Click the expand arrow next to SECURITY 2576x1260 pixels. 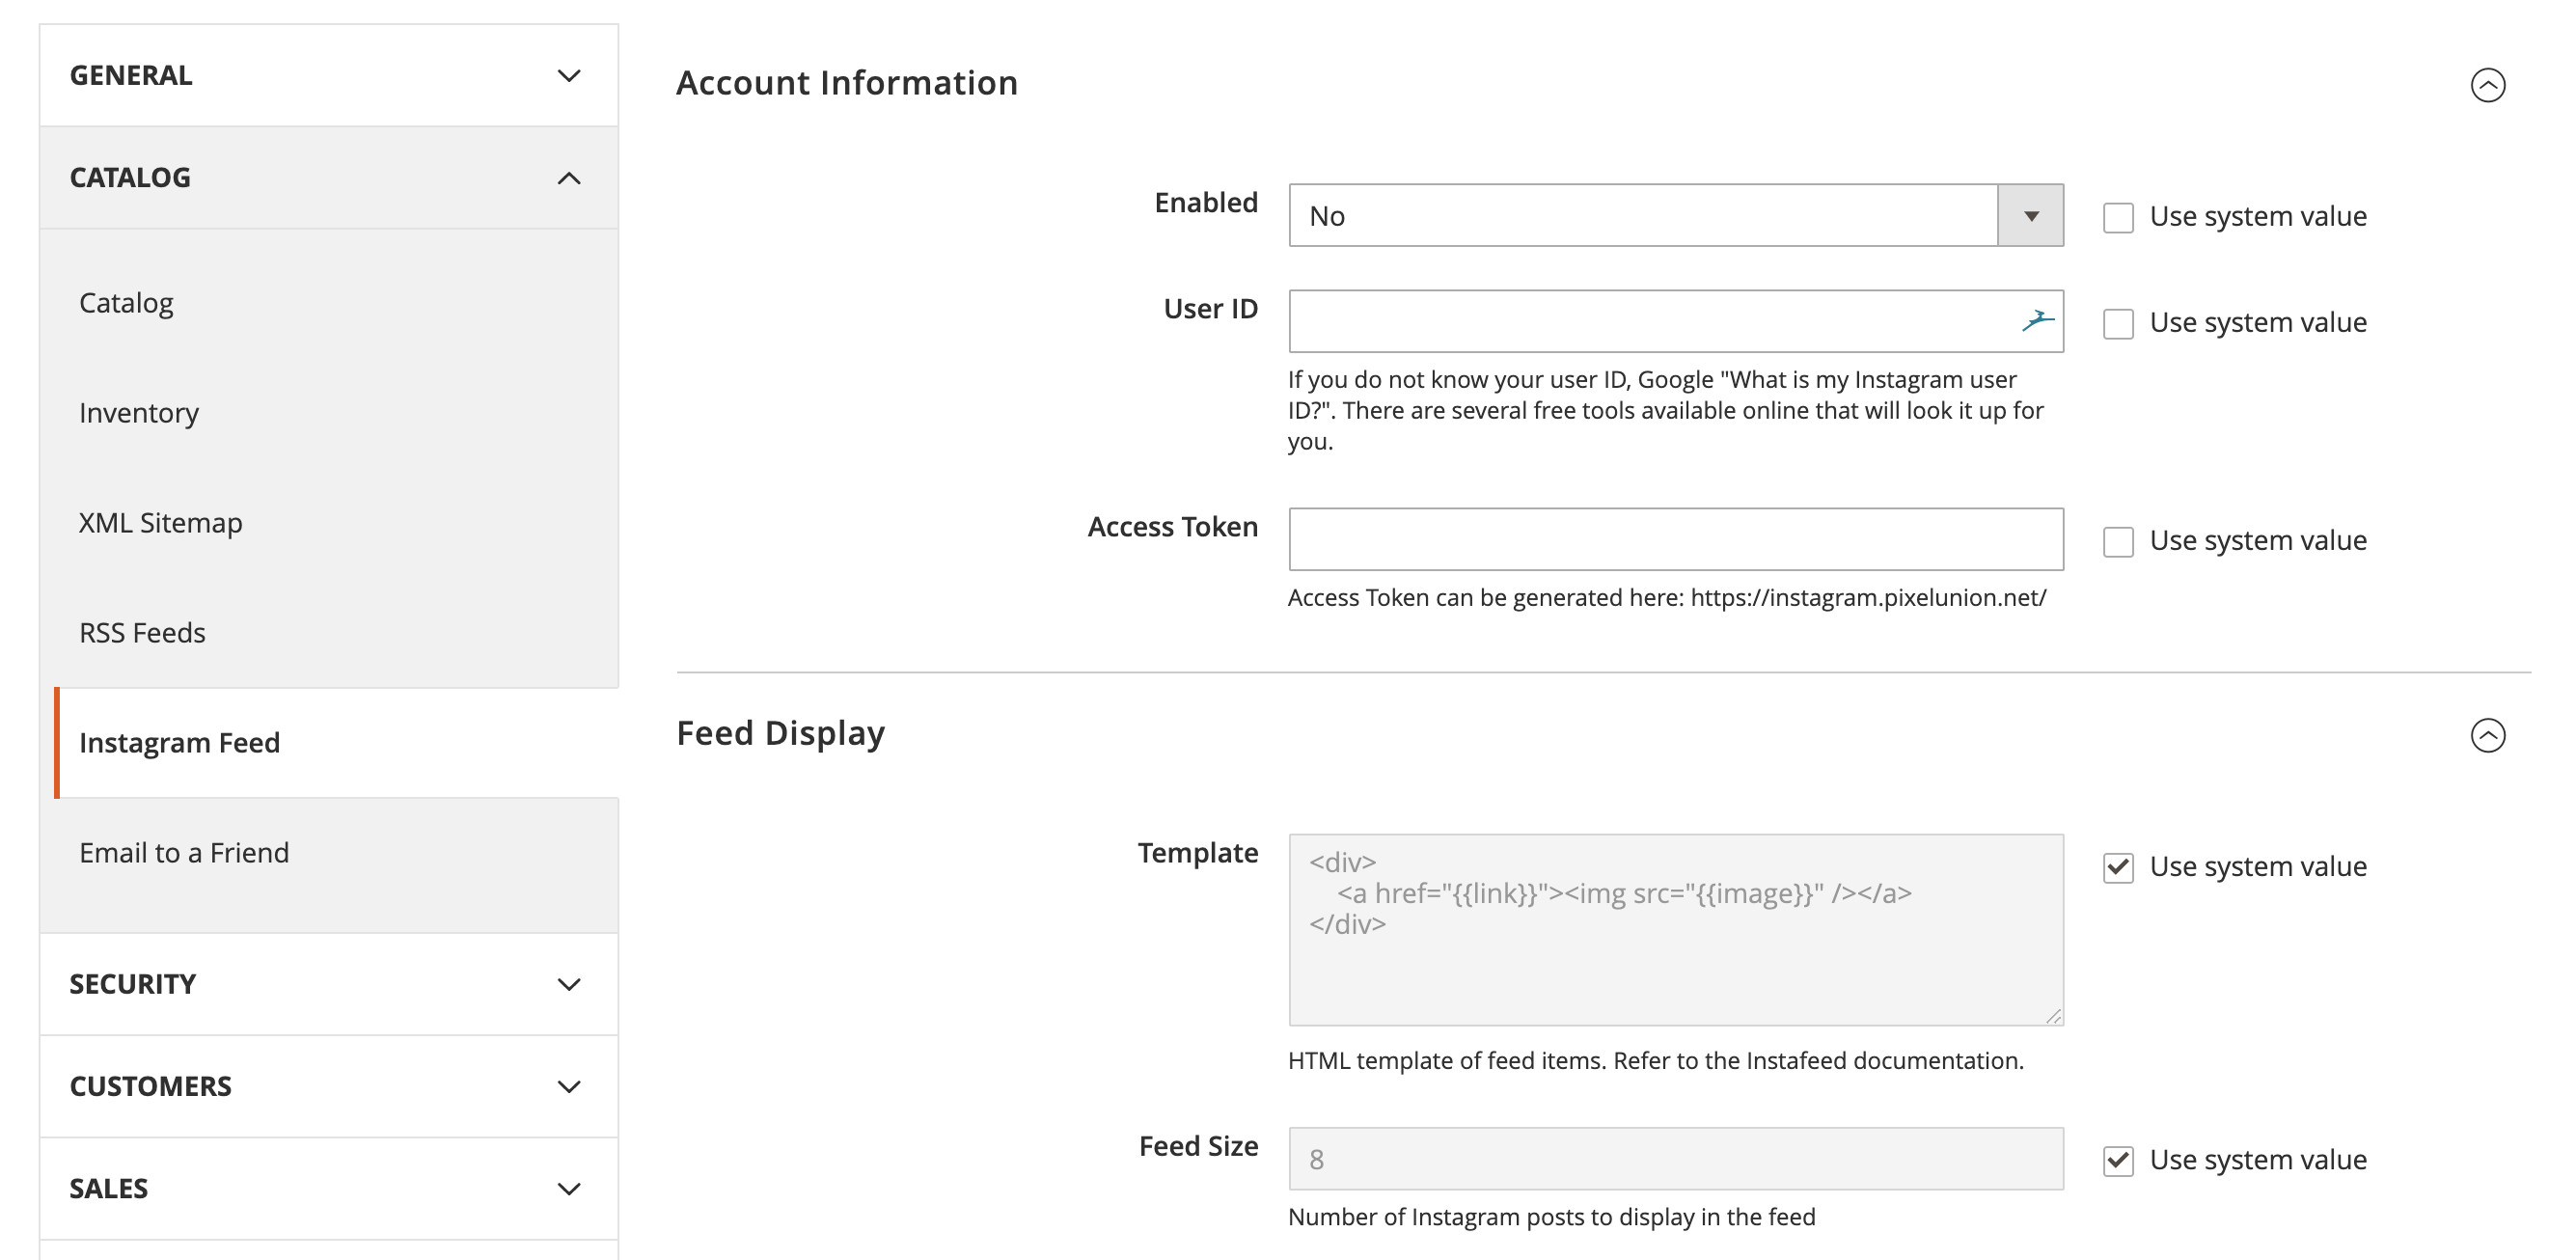(568, 984)
